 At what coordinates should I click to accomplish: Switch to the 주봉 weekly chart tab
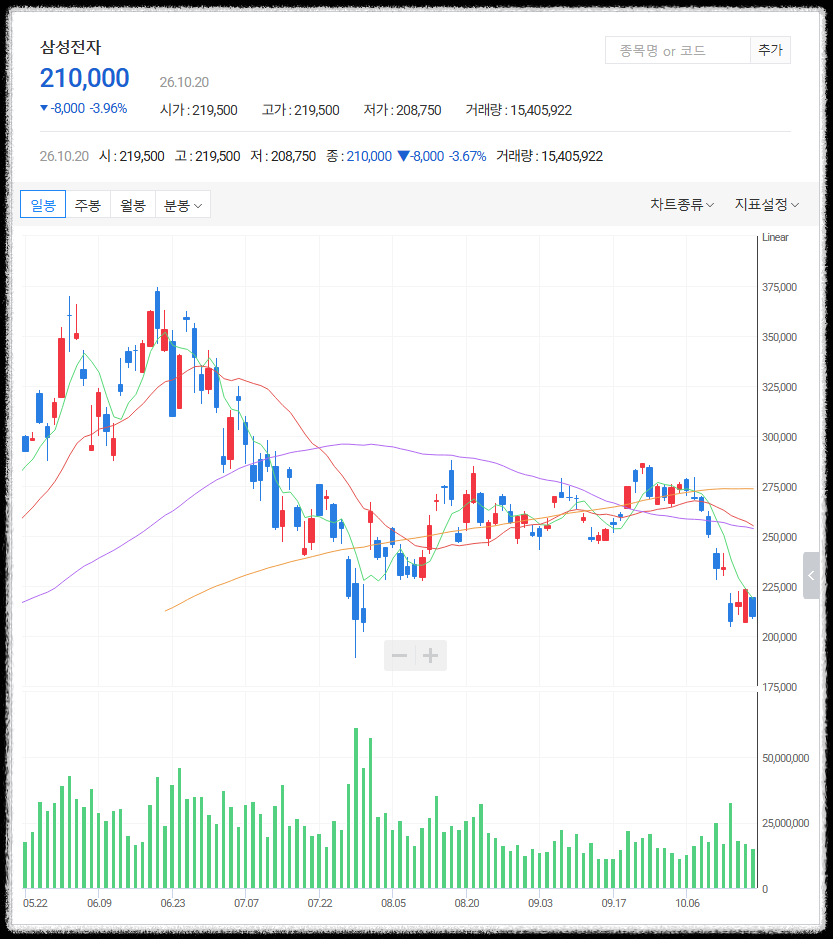click(x=88, y=205)
